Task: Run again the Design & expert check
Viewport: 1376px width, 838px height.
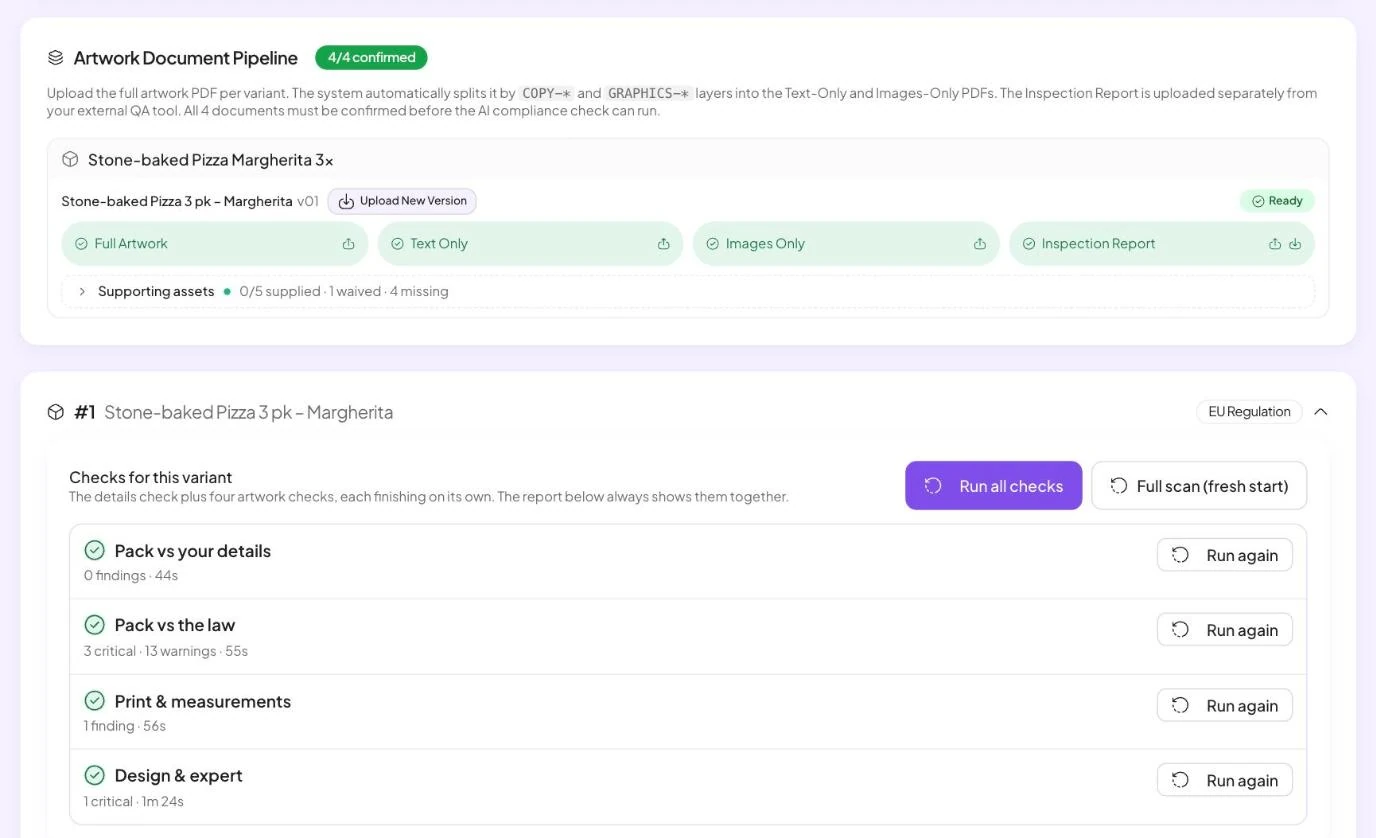Action: click(x=1225, y=780)
